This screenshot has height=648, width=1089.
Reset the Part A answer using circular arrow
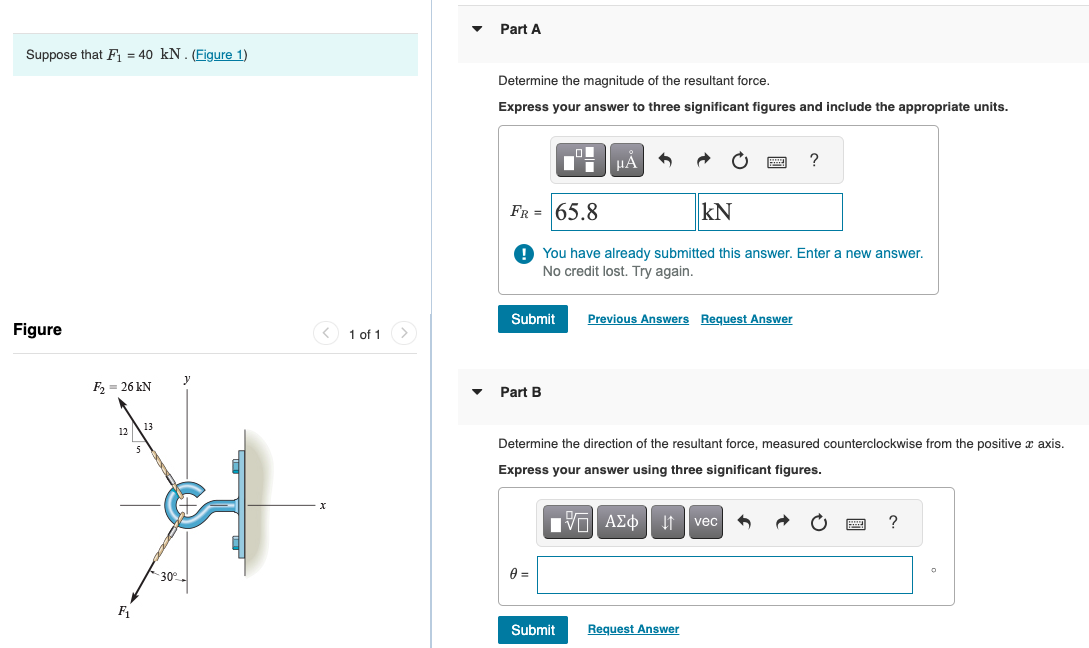pyautogui.click(x=740, y=160)
